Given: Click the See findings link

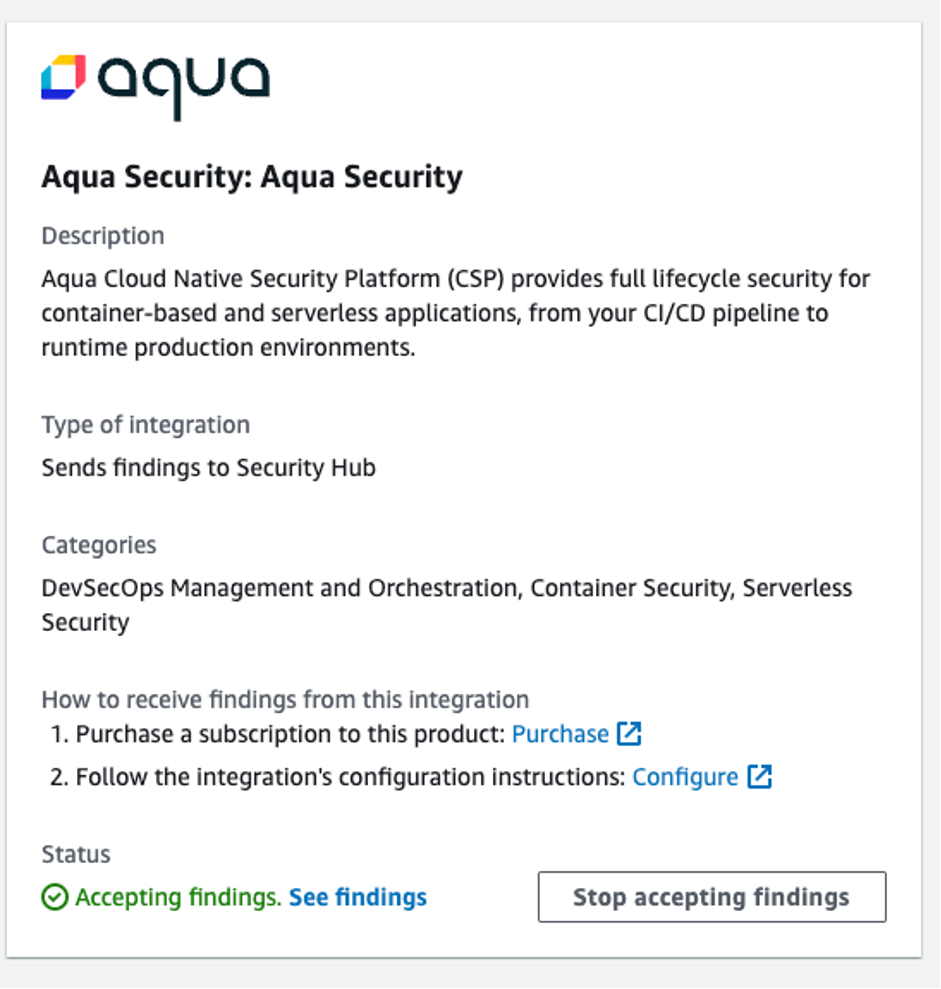Looking at the screenshot, I should (357, 897).
